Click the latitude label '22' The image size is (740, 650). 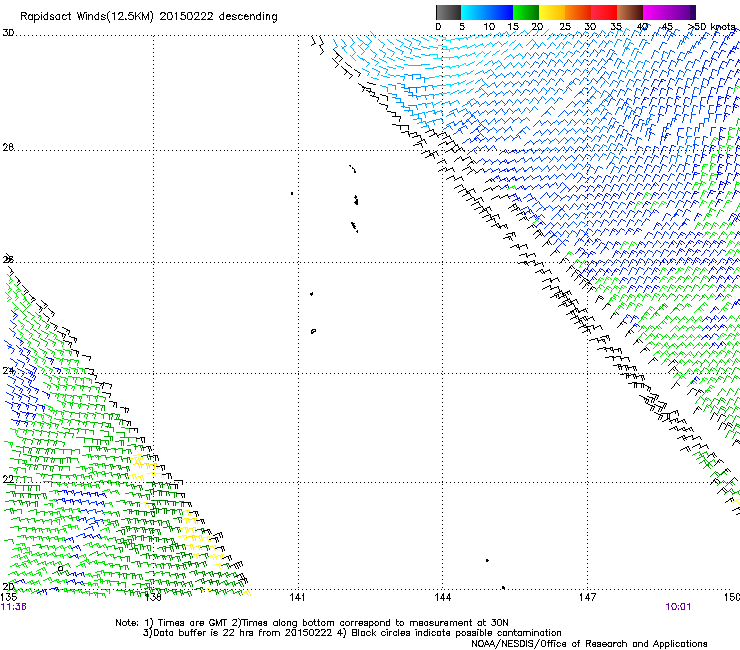(8, 479)
